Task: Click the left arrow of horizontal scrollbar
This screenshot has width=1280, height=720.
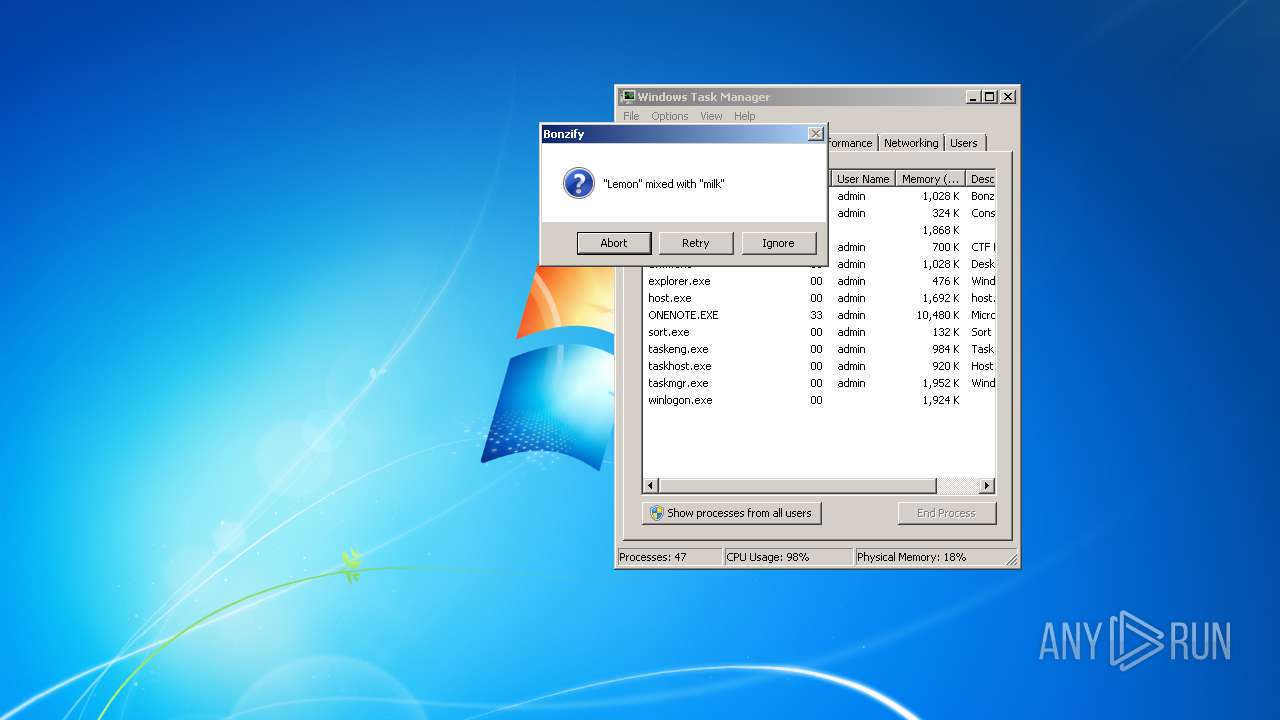Action: [651, 486]
